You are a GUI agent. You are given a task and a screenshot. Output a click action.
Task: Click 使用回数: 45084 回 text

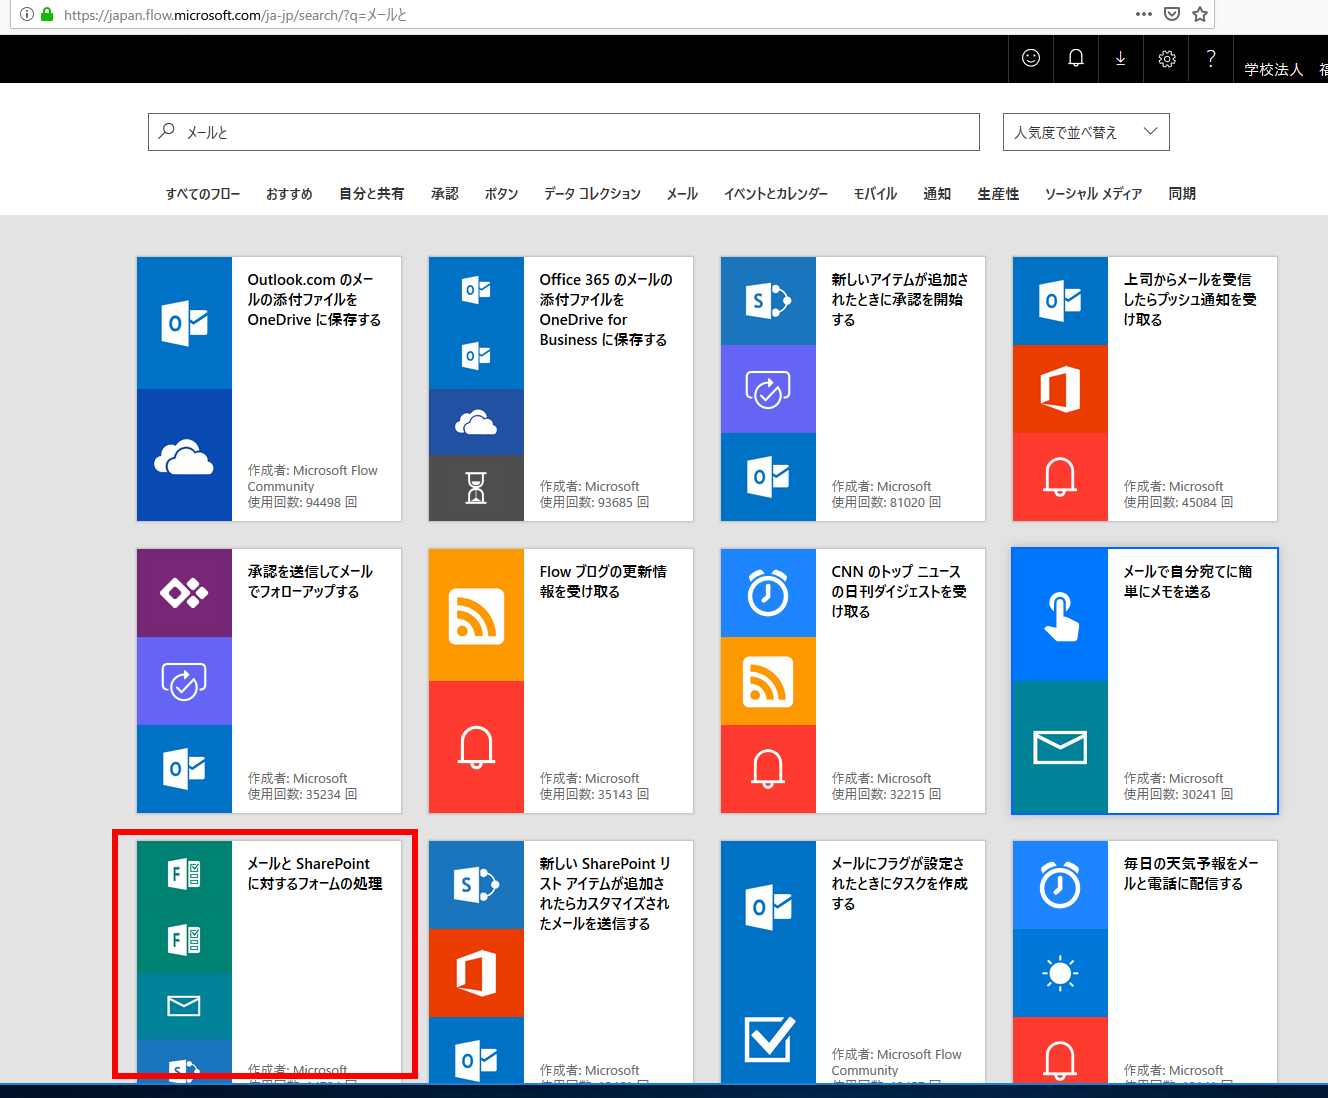pyautogui.click(x=1178, y=503)
